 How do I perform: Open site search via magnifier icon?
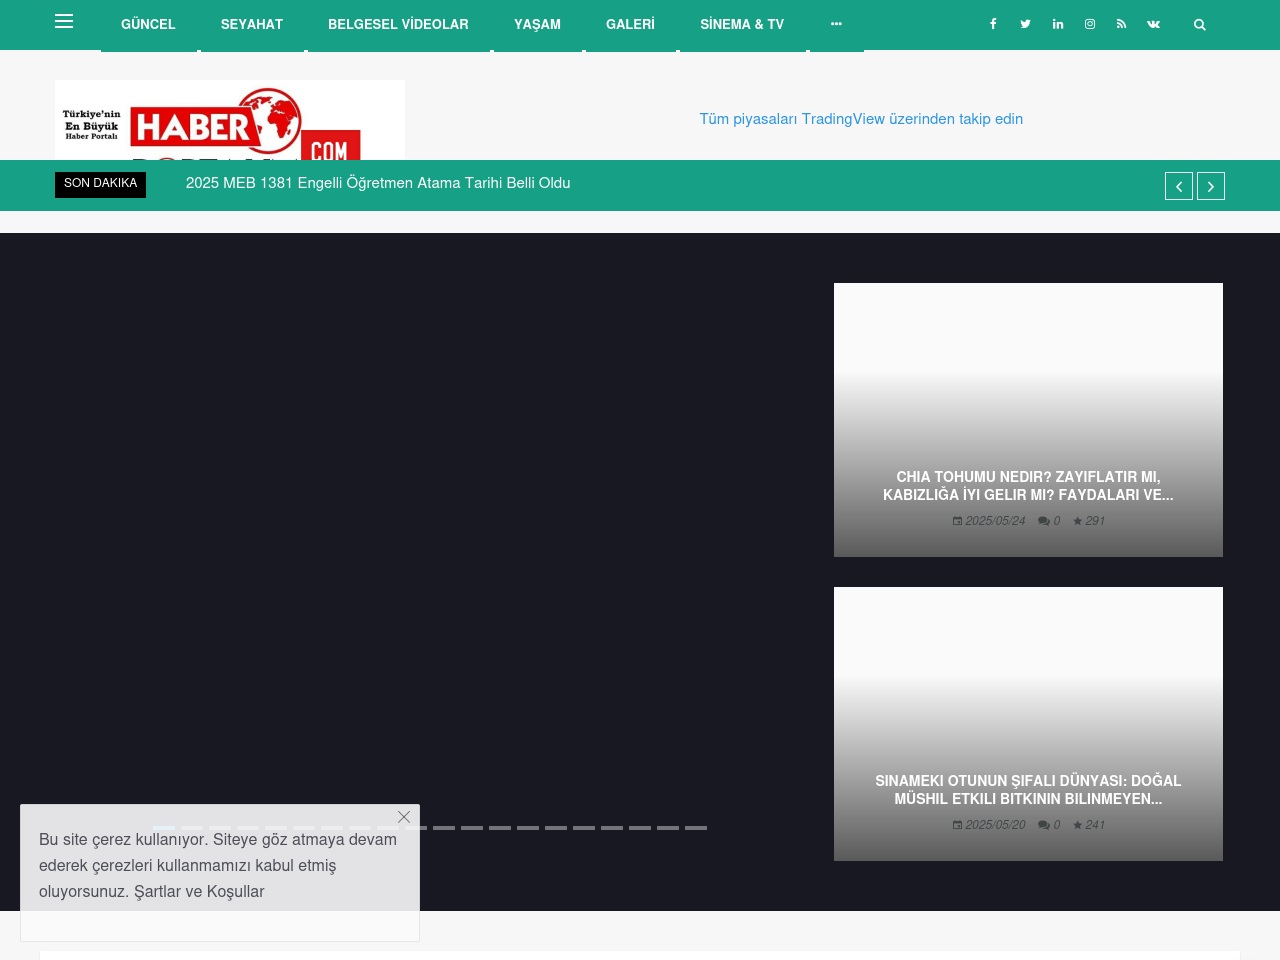[1200, 25]
